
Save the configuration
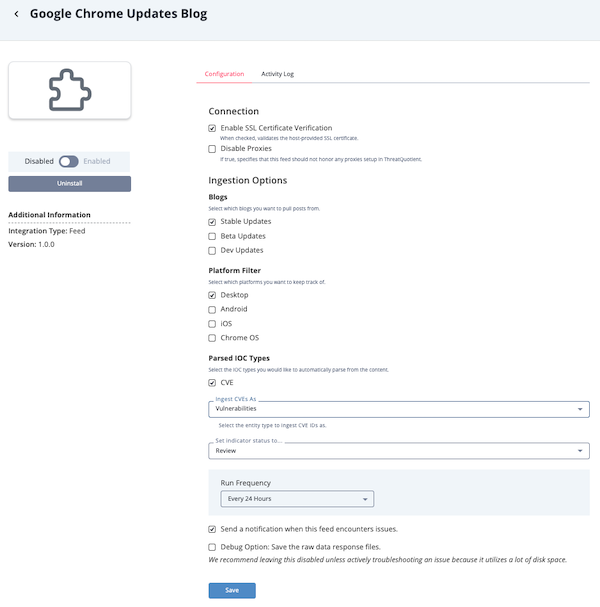click(232, 590)
